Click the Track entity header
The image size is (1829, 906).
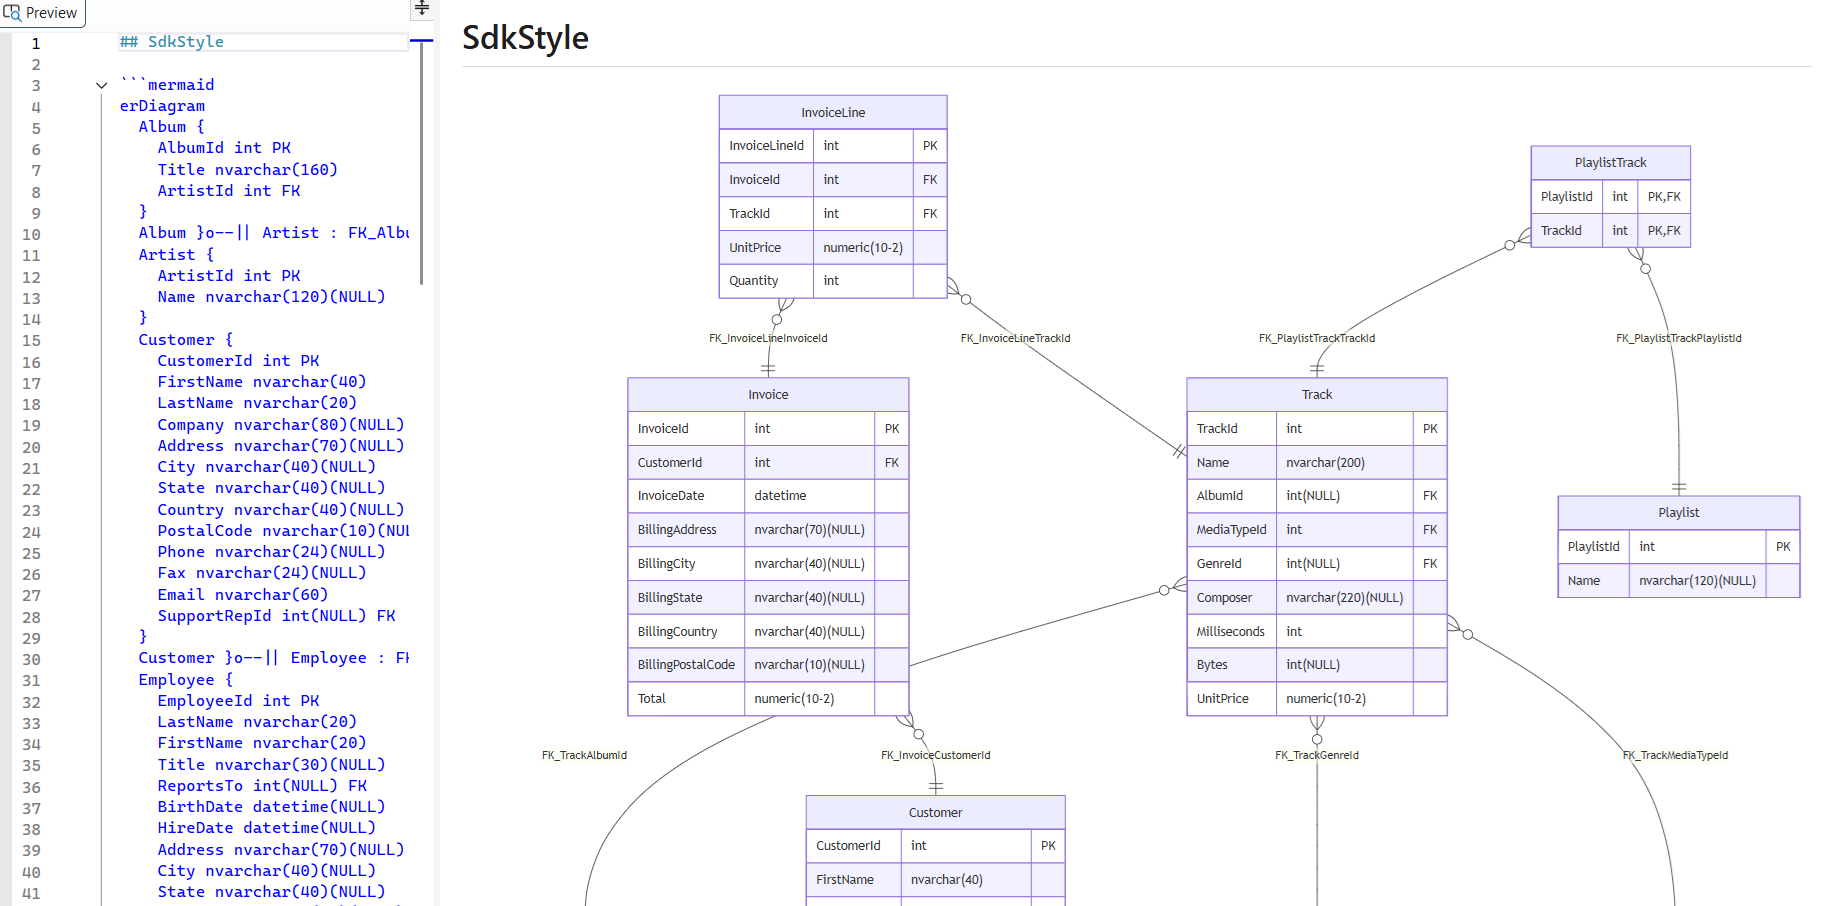(x=1317, y=395)
